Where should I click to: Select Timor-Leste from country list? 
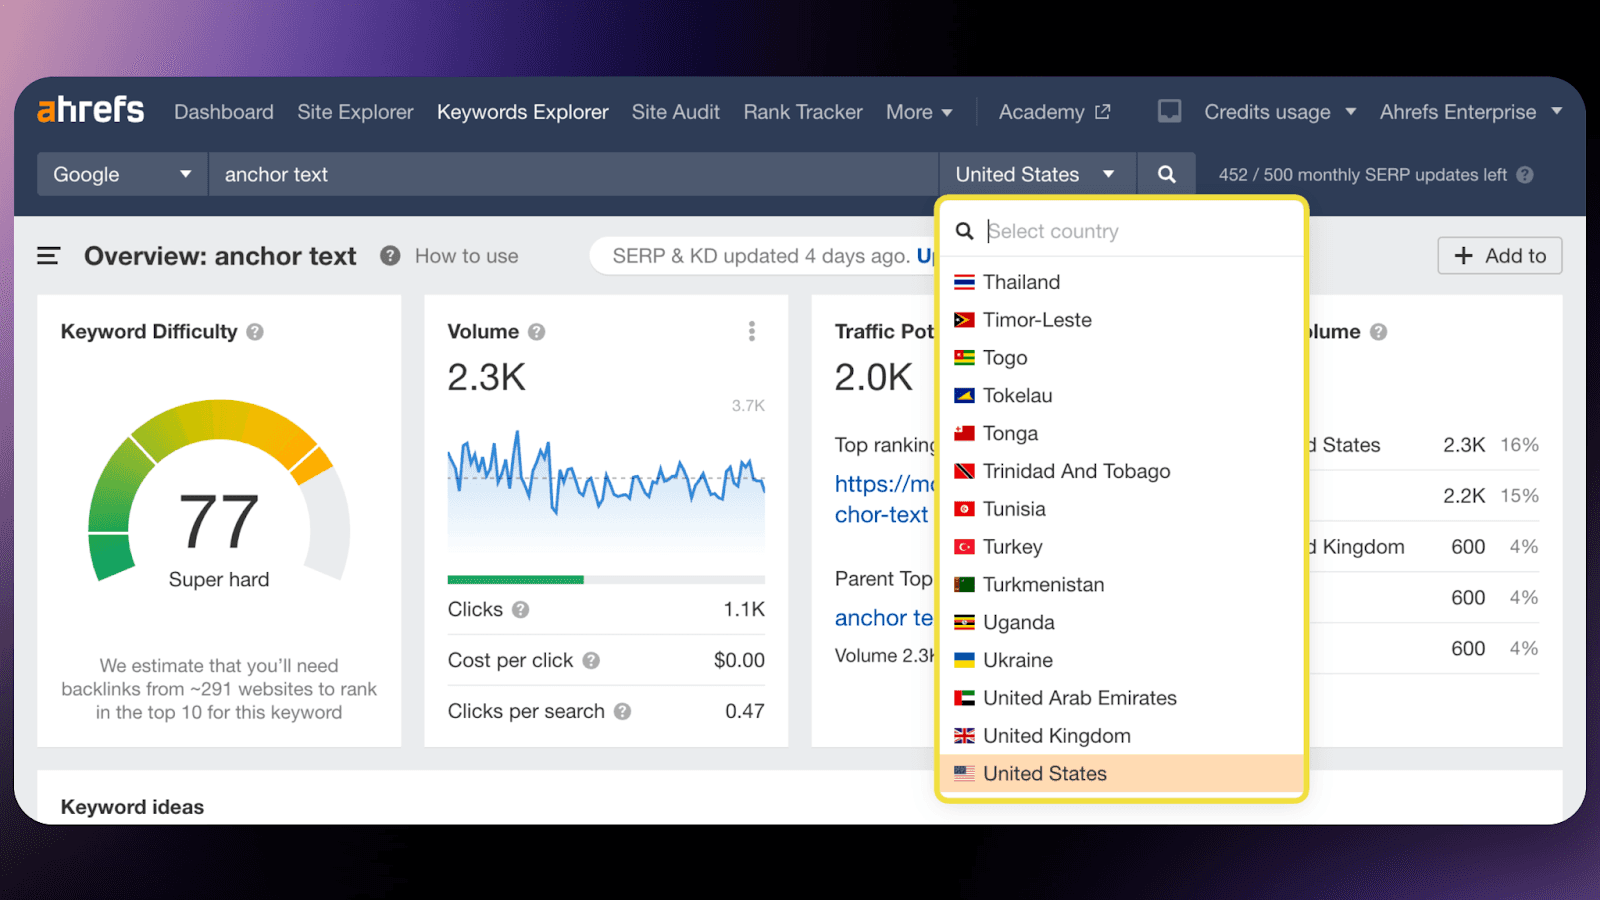(x=1122, y=320)
